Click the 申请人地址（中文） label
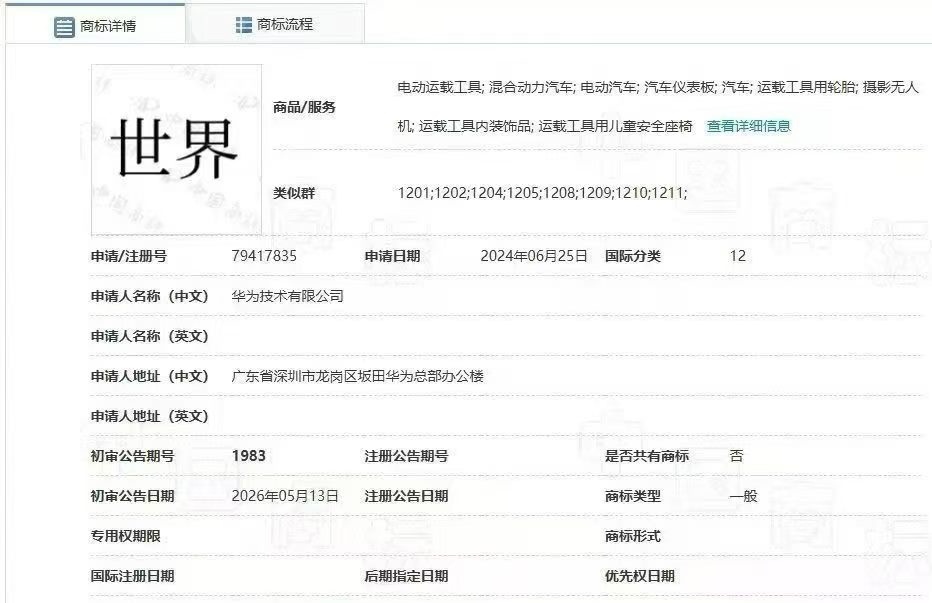 tap(150, 376)
